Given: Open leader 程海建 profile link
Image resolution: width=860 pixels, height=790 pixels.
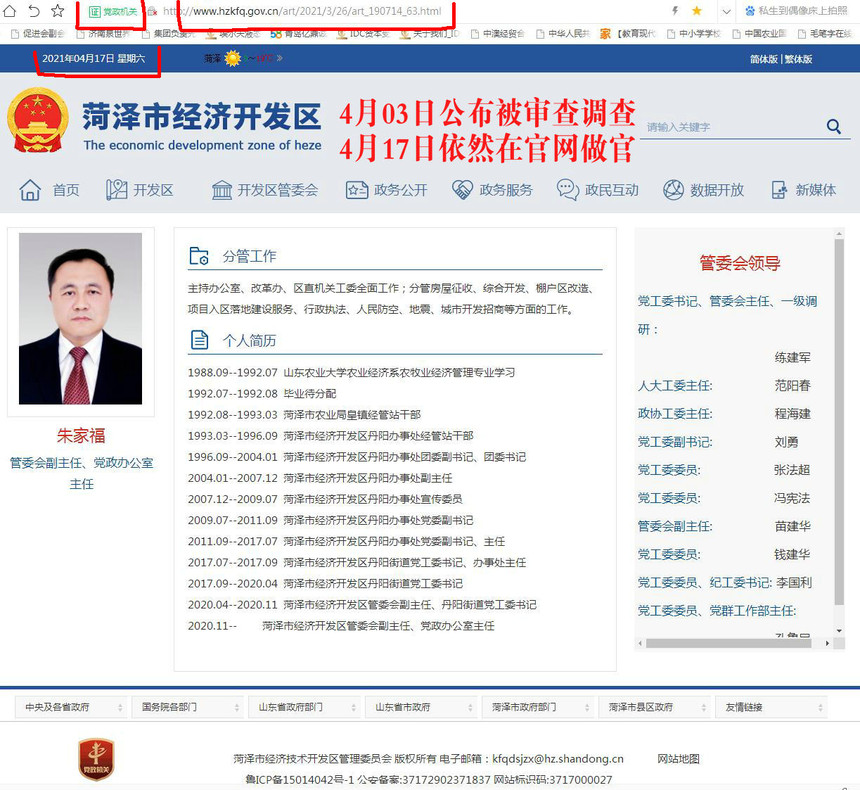Looking at the screenshot, I should tap(793, 414).
